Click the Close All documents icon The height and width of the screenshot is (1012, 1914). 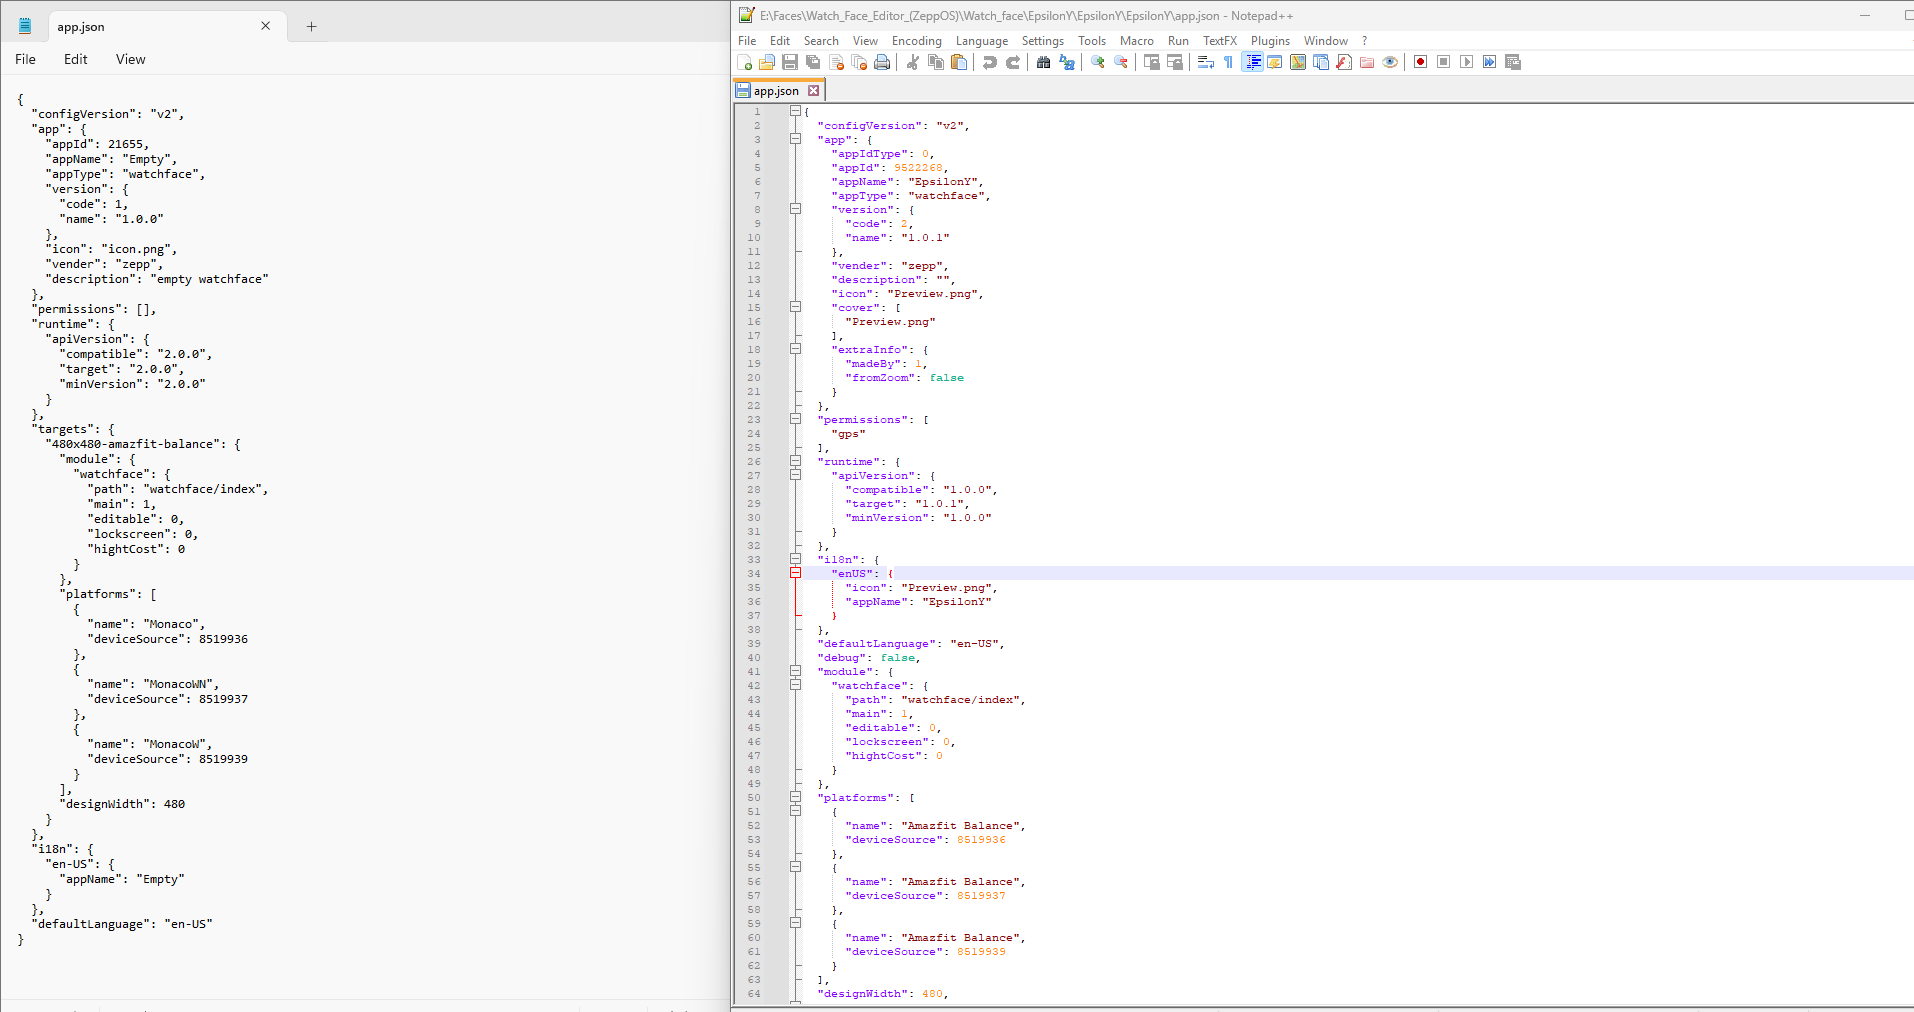859,62
